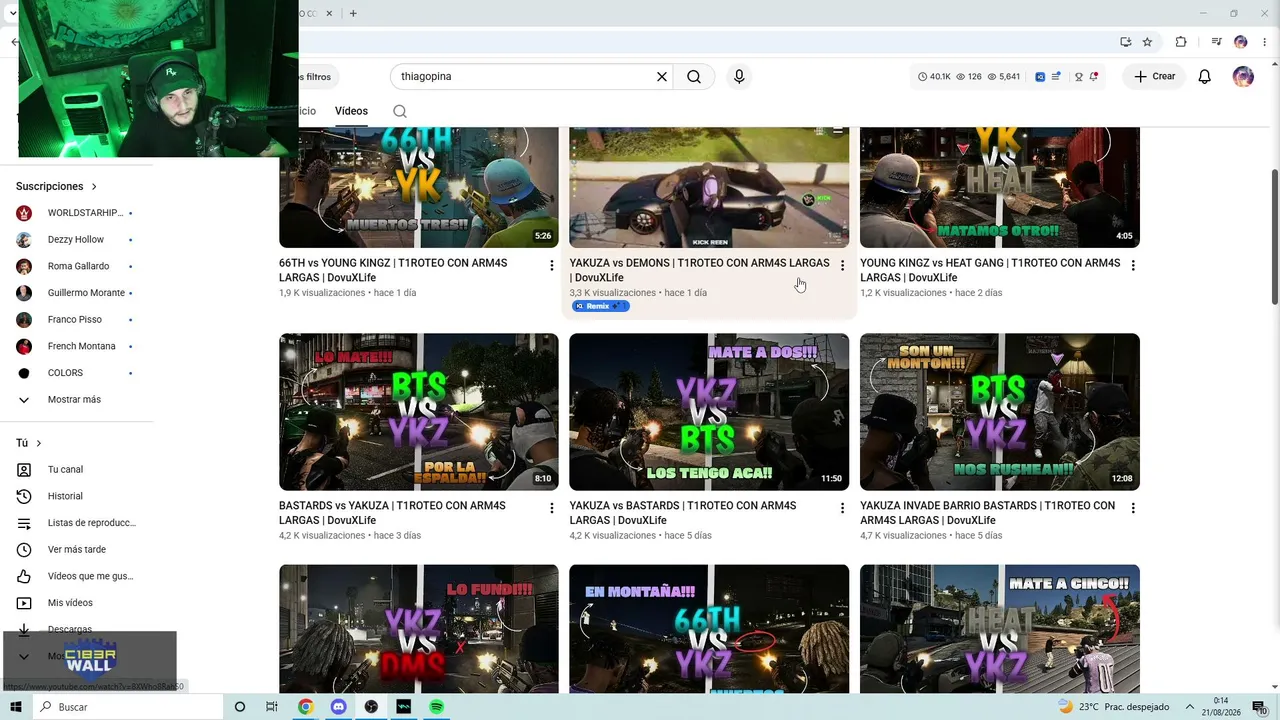Image resolution: width=1280 pixels, height=720 pixels.
Task: Start voice search with the microphone
Action: pos(739,77)
